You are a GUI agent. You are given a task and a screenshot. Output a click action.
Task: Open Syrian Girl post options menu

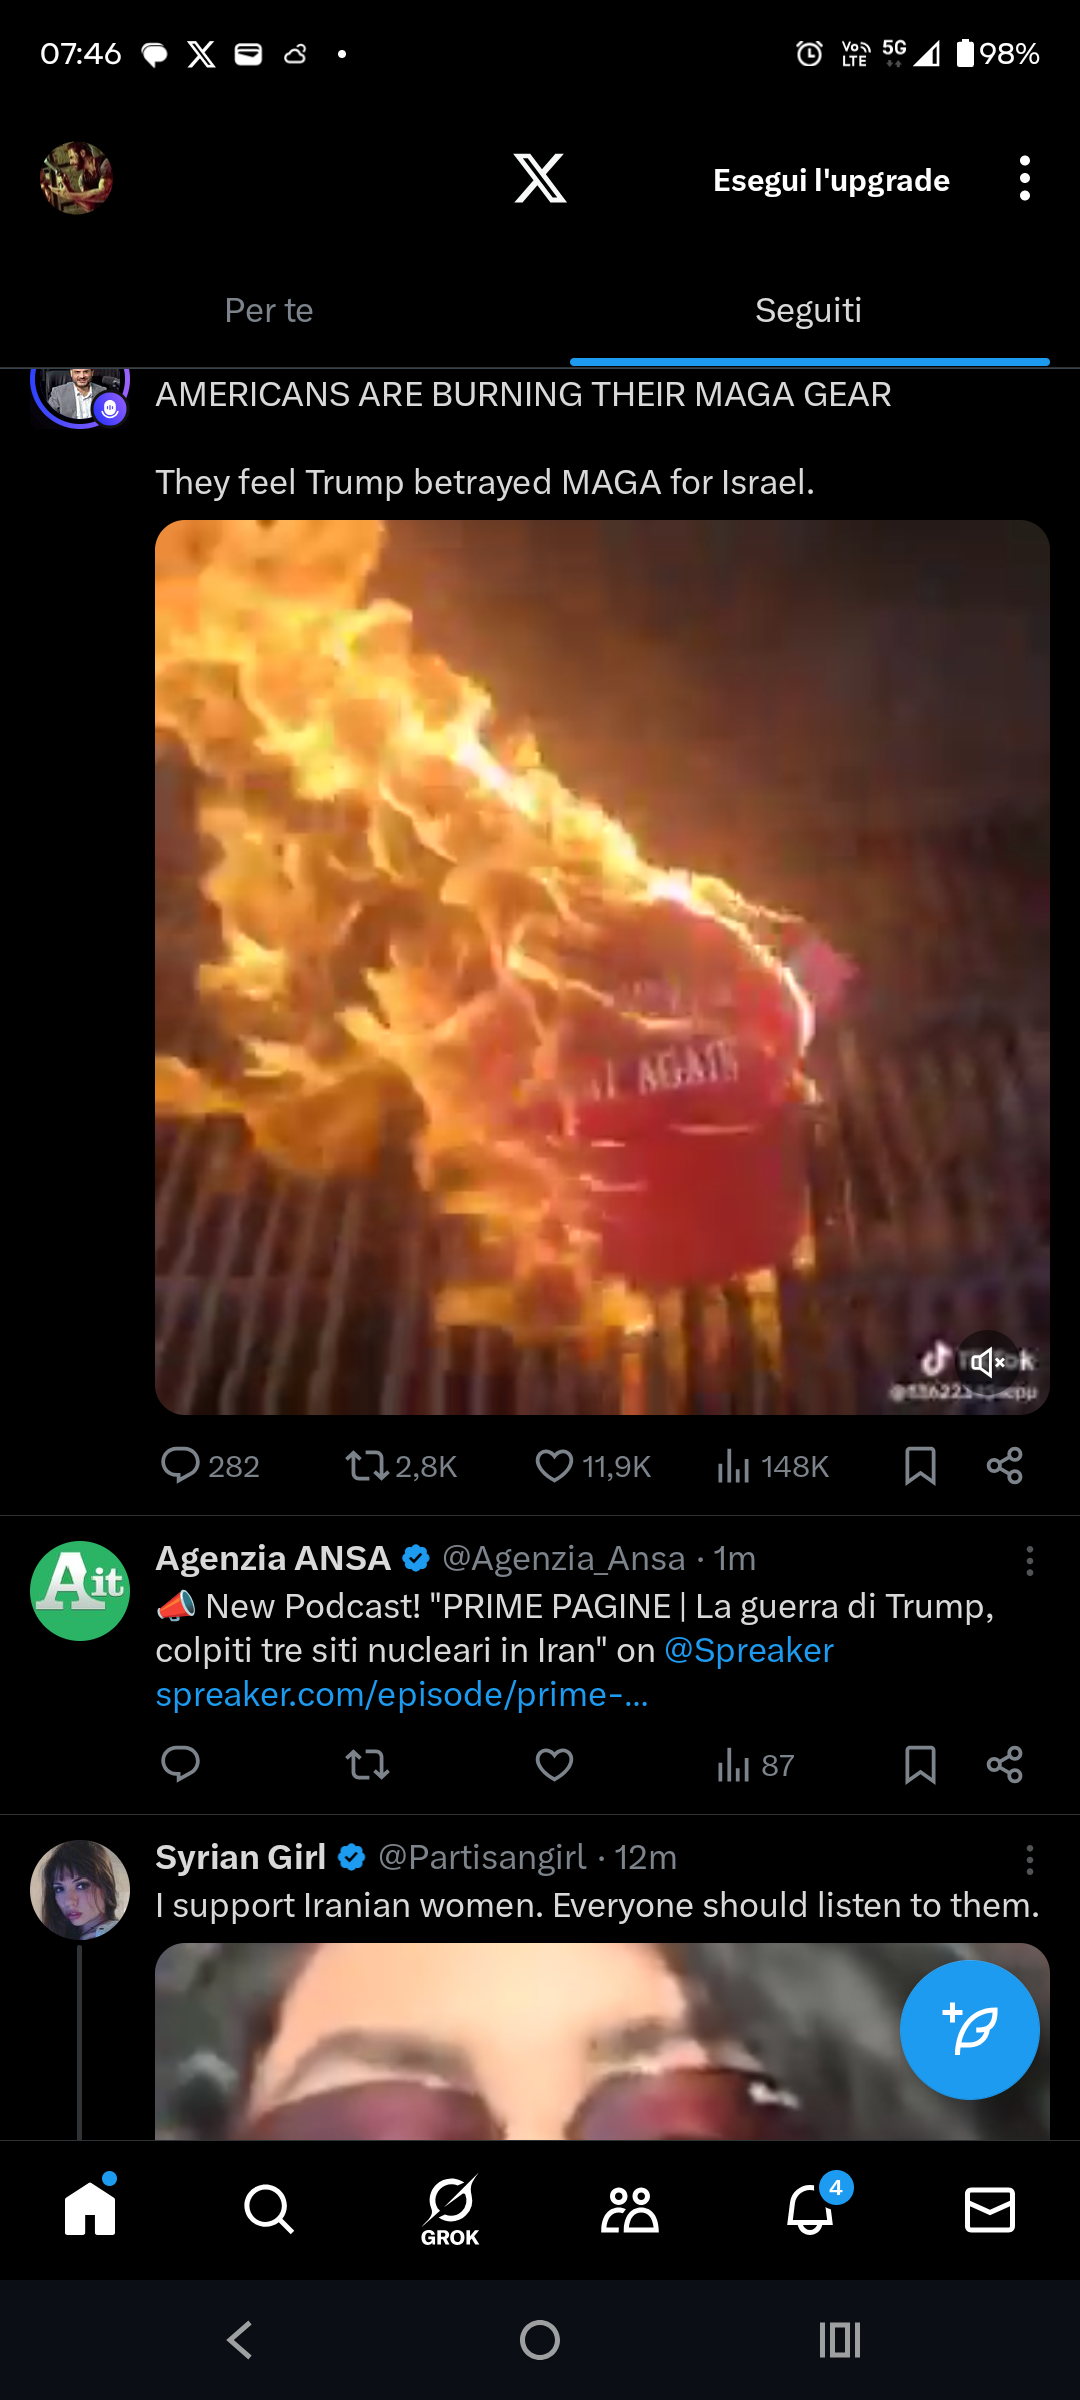pos(1029,1860)
